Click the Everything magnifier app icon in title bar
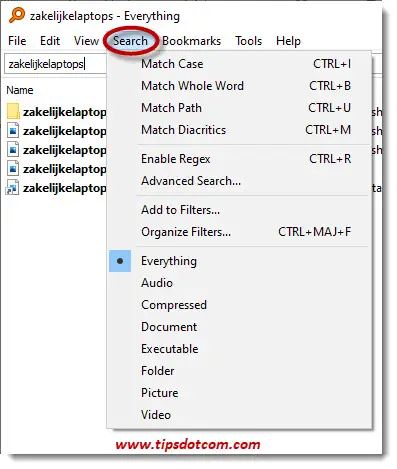 point(17,15)
